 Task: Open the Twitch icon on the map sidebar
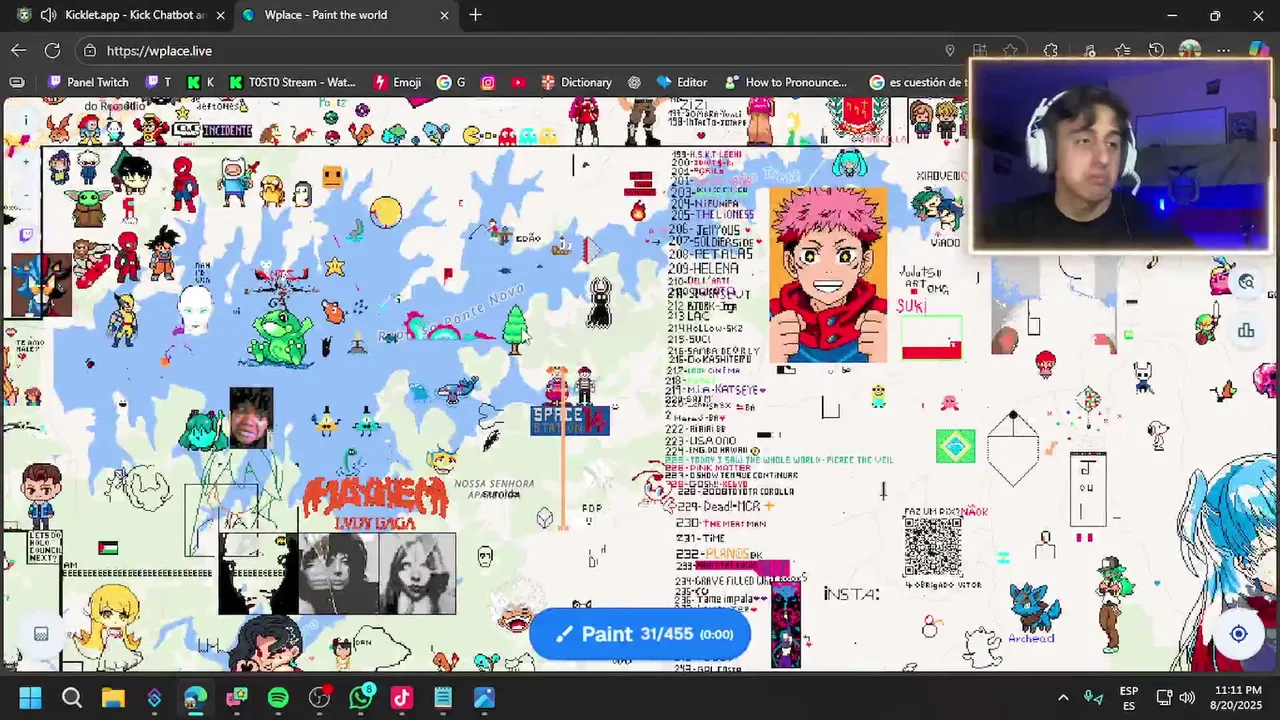(x=26, y=236)
